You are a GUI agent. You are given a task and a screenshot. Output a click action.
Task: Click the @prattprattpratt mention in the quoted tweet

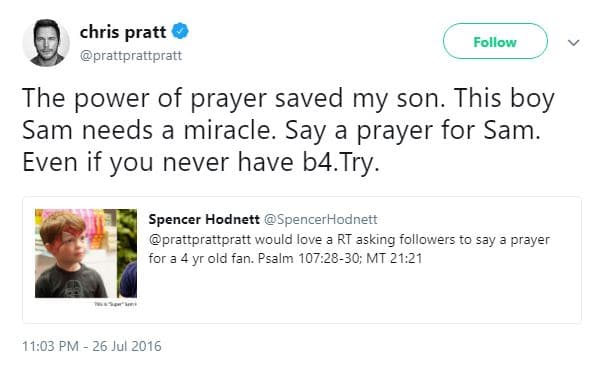200,240
